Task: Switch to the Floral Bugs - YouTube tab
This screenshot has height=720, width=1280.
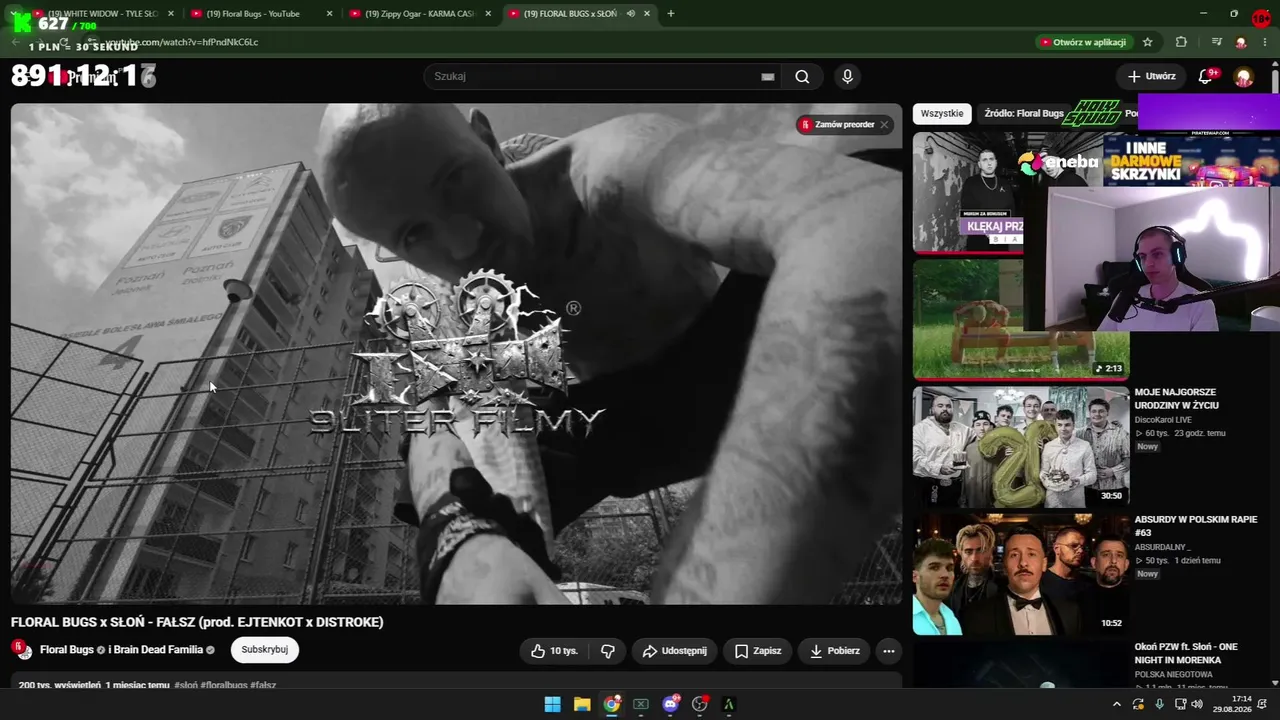Action: coord(260,14)
